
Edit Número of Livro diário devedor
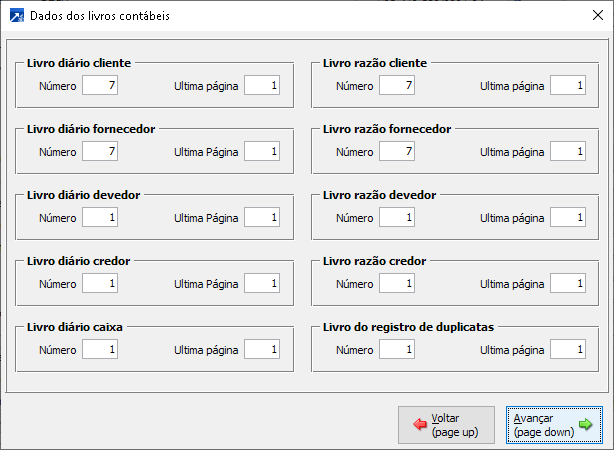pos(100,218)
